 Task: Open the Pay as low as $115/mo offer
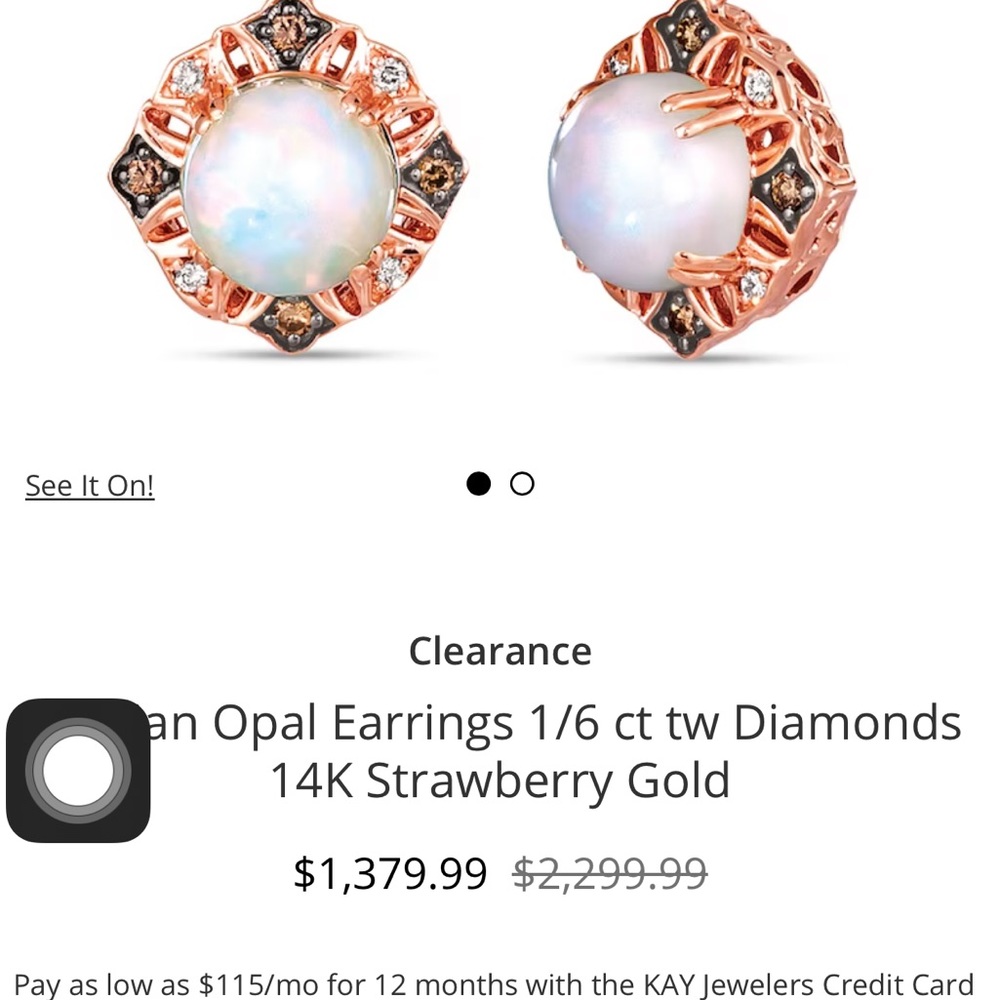(x=494, y=985)
